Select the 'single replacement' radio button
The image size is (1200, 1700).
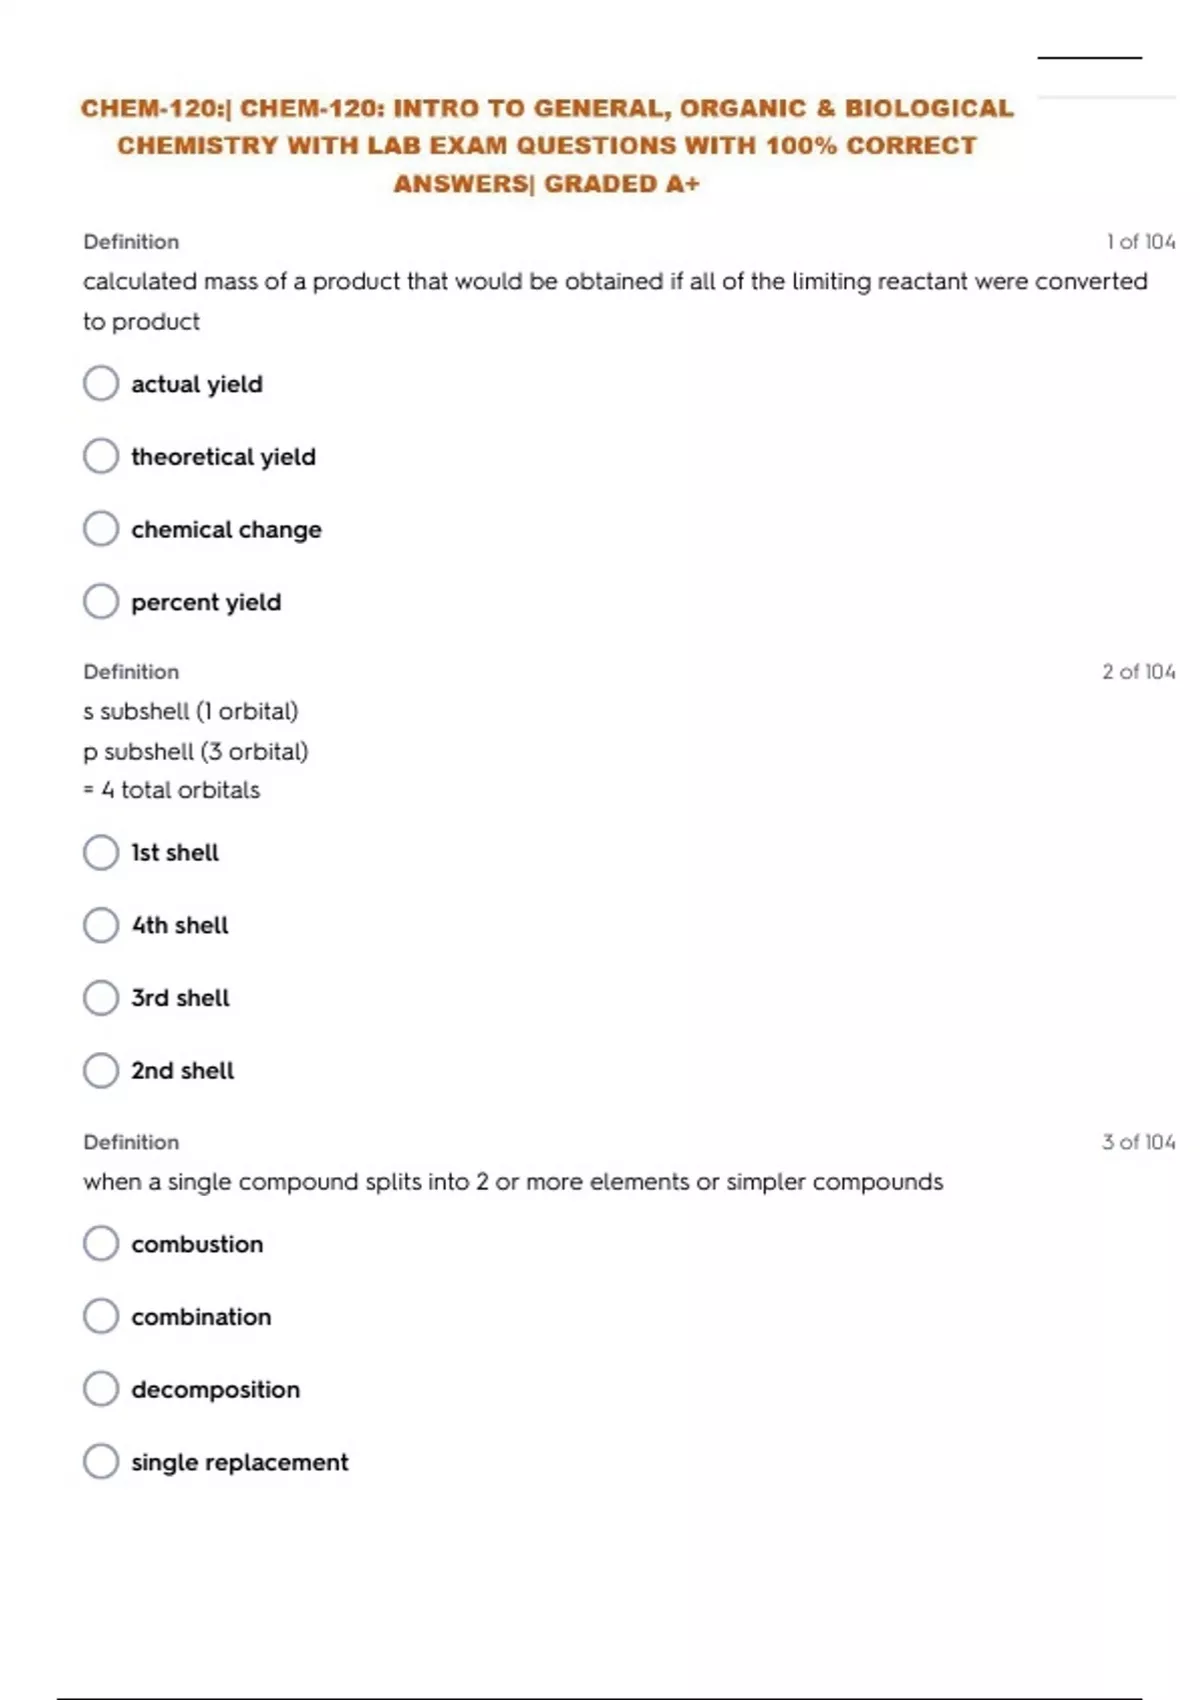coord(101,1462)
